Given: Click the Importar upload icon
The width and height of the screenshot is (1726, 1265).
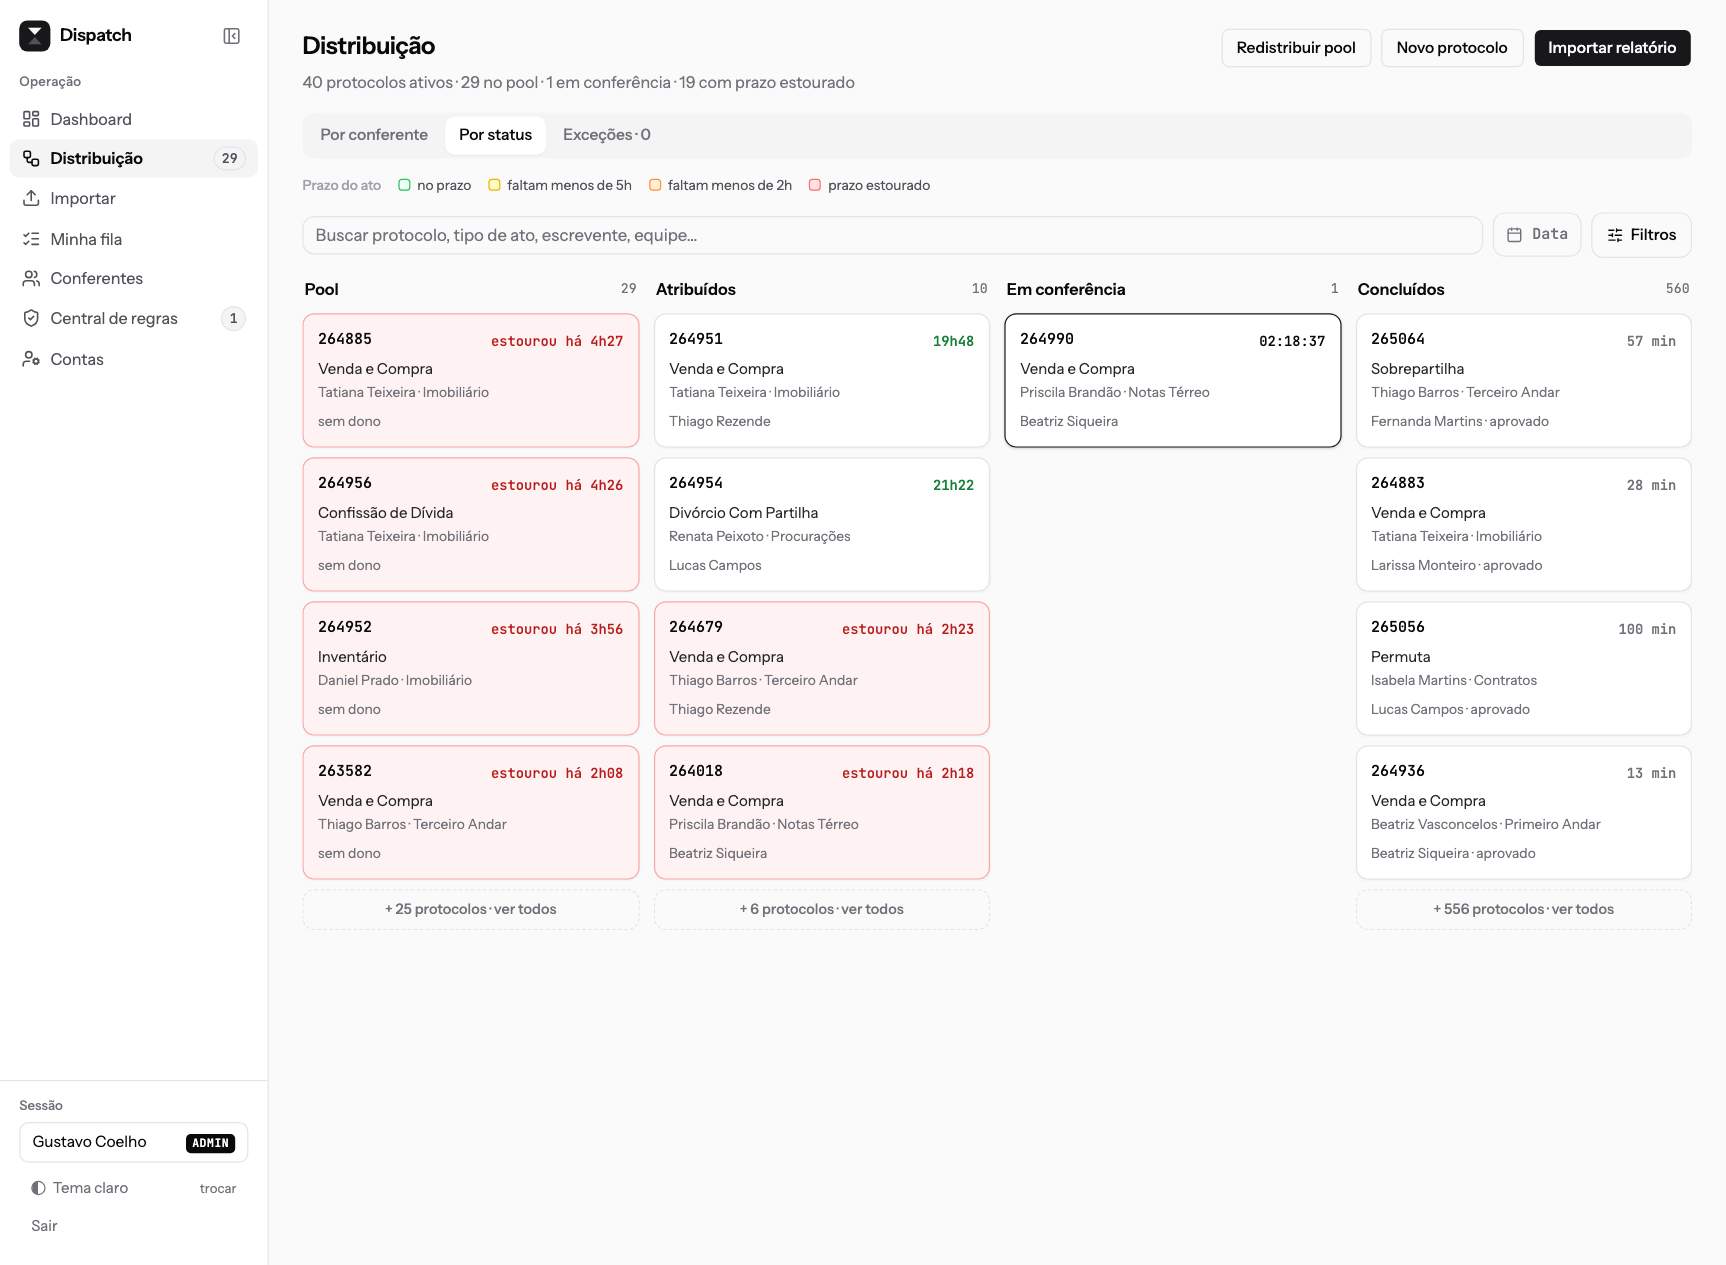Looking at the screenshot, I should pos(31,198).
